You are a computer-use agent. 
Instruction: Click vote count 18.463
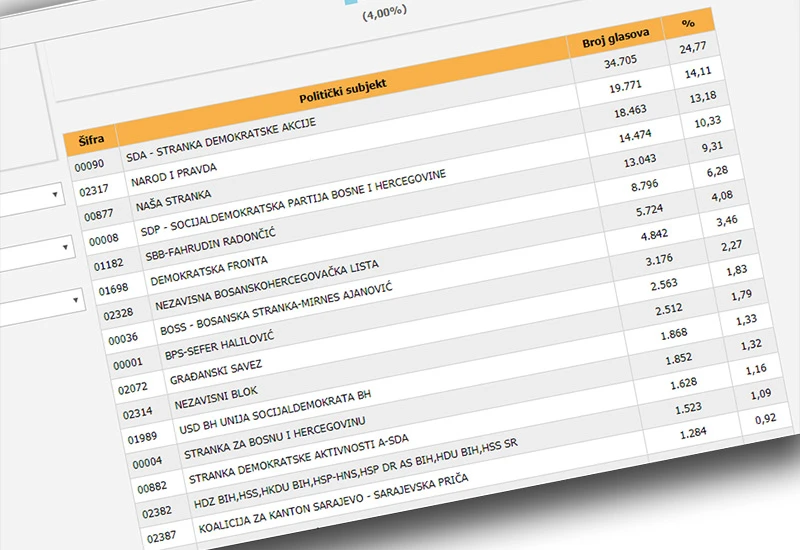click(x=630, y=111)
